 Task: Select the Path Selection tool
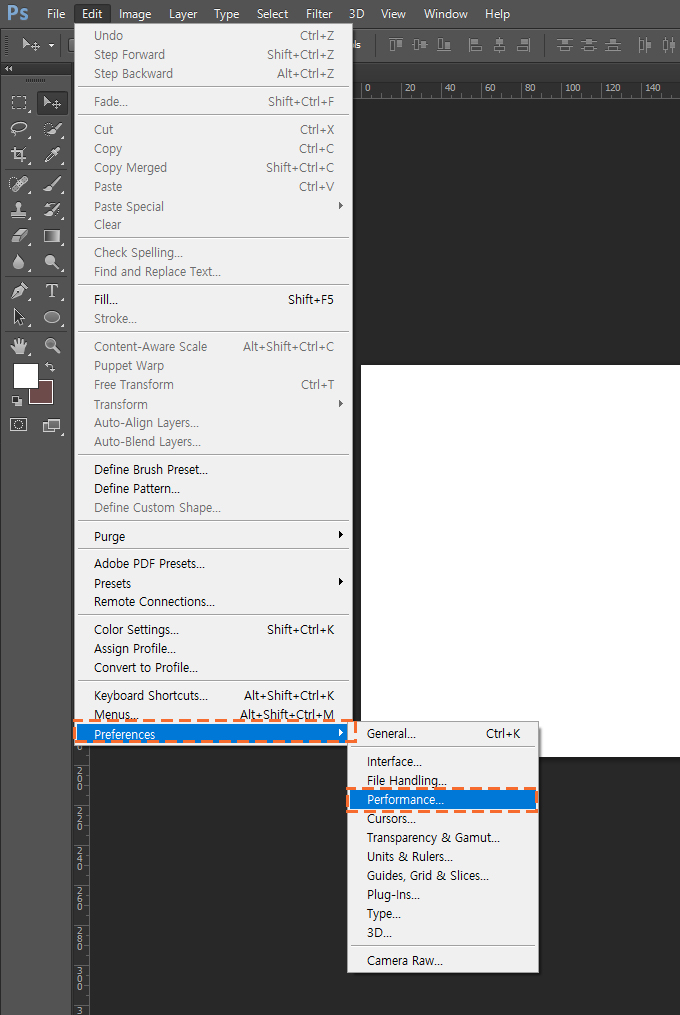click(19, 317)
